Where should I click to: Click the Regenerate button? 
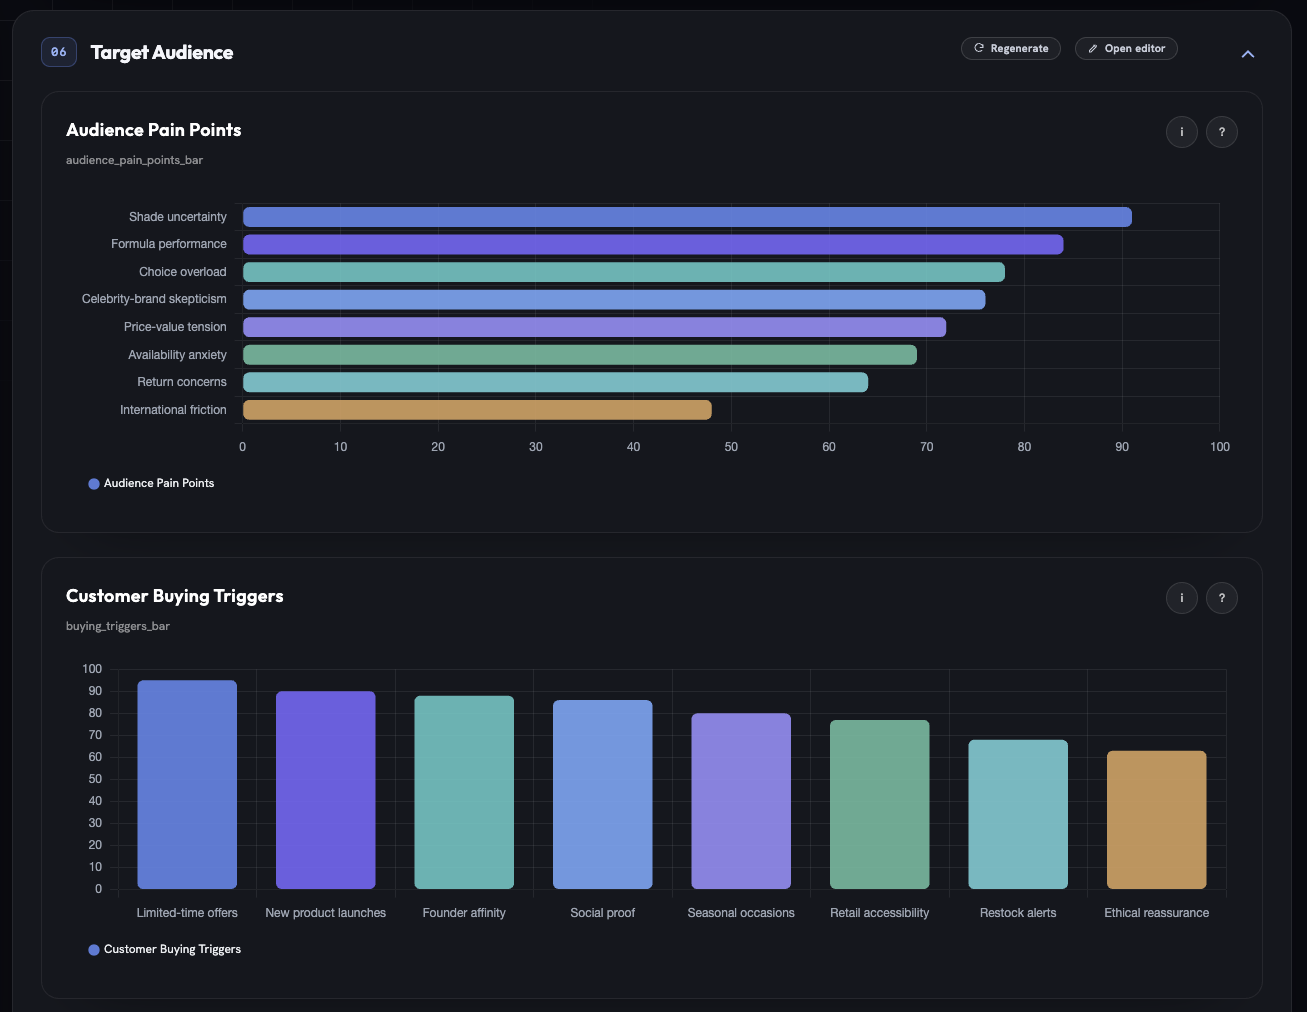click(x=1010, y=48)
